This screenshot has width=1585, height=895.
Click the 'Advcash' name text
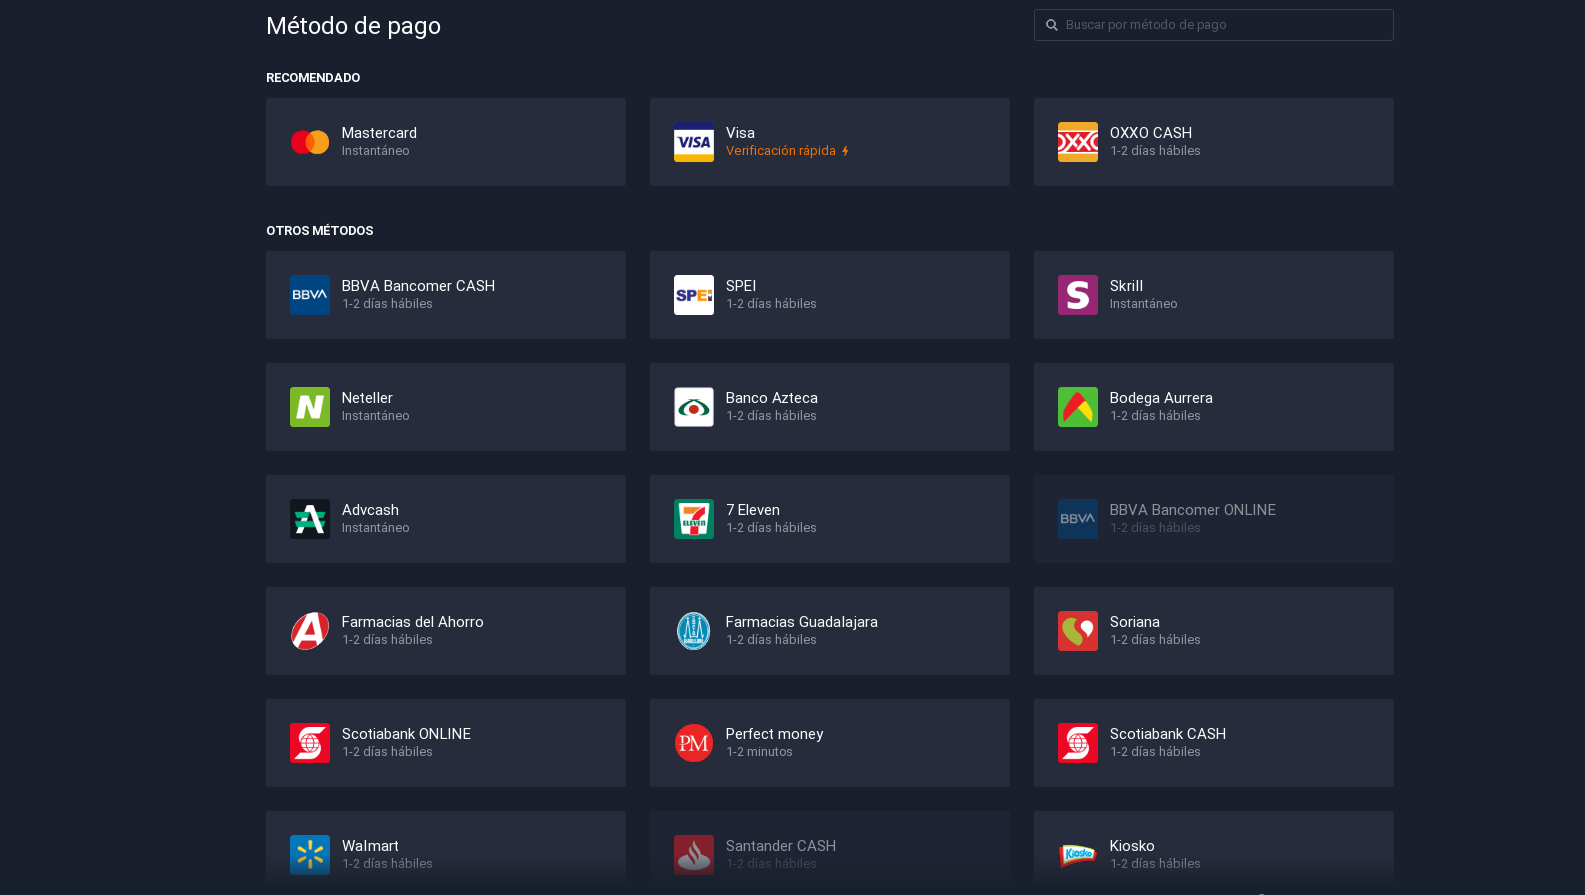point(370,510)
